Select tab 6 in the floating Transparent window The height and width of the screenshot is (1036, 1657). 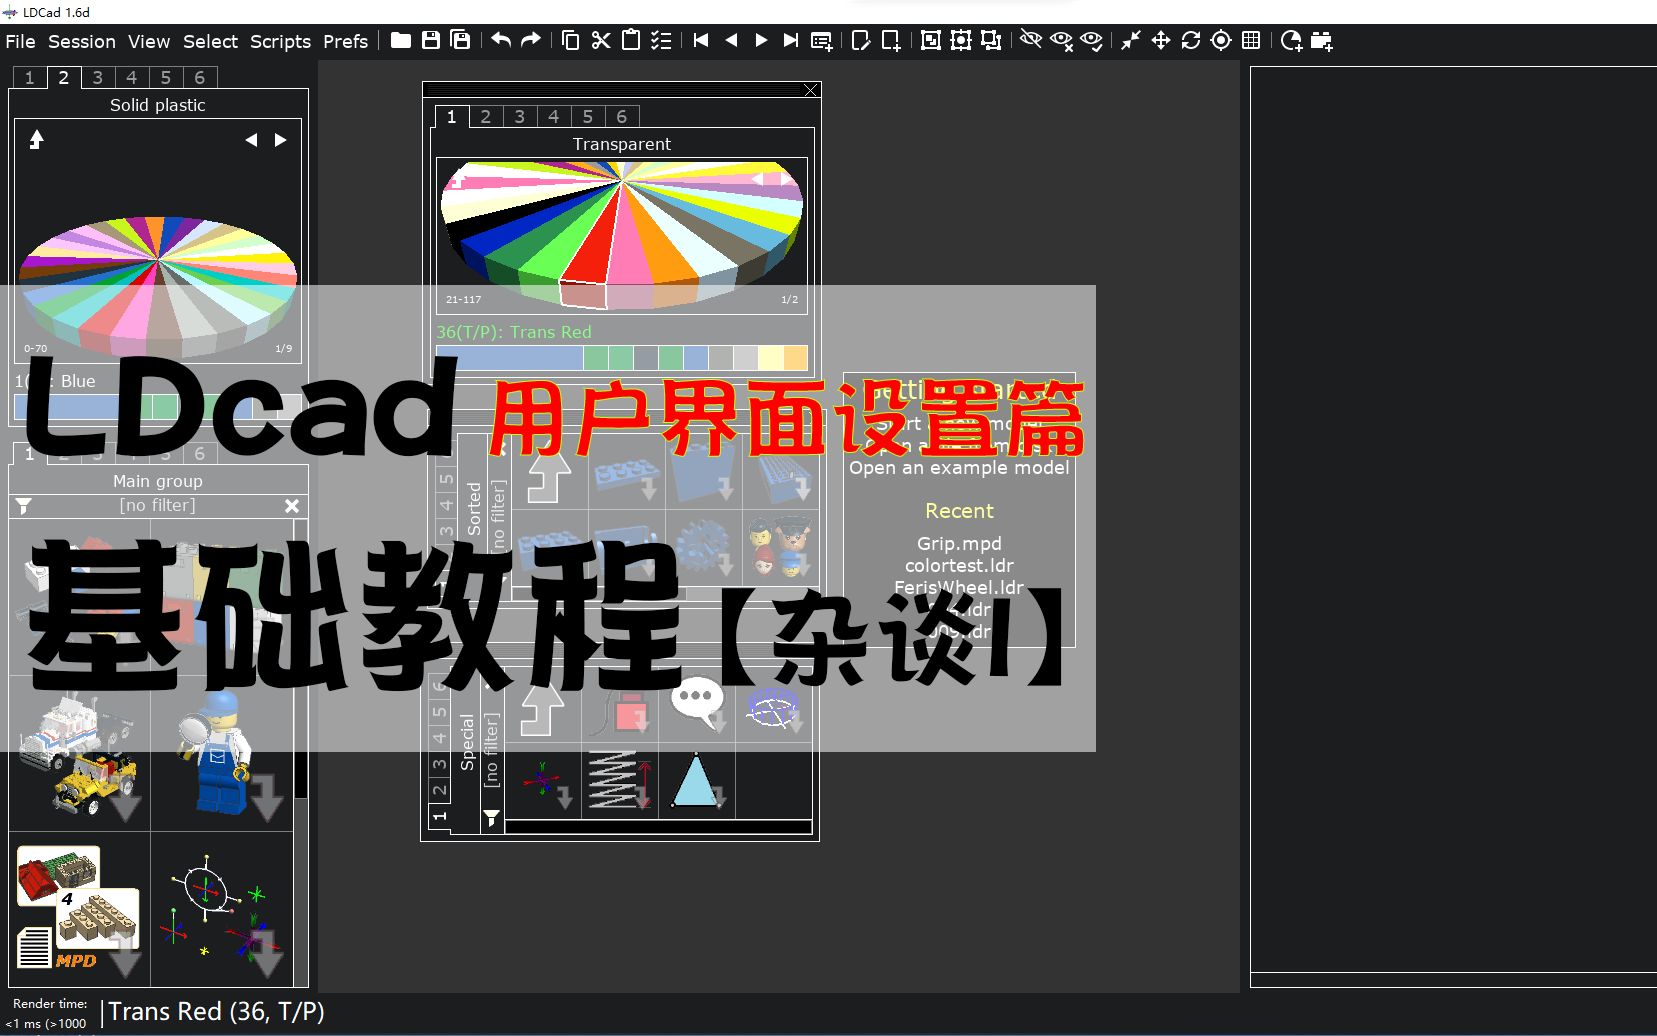(622, 116)
